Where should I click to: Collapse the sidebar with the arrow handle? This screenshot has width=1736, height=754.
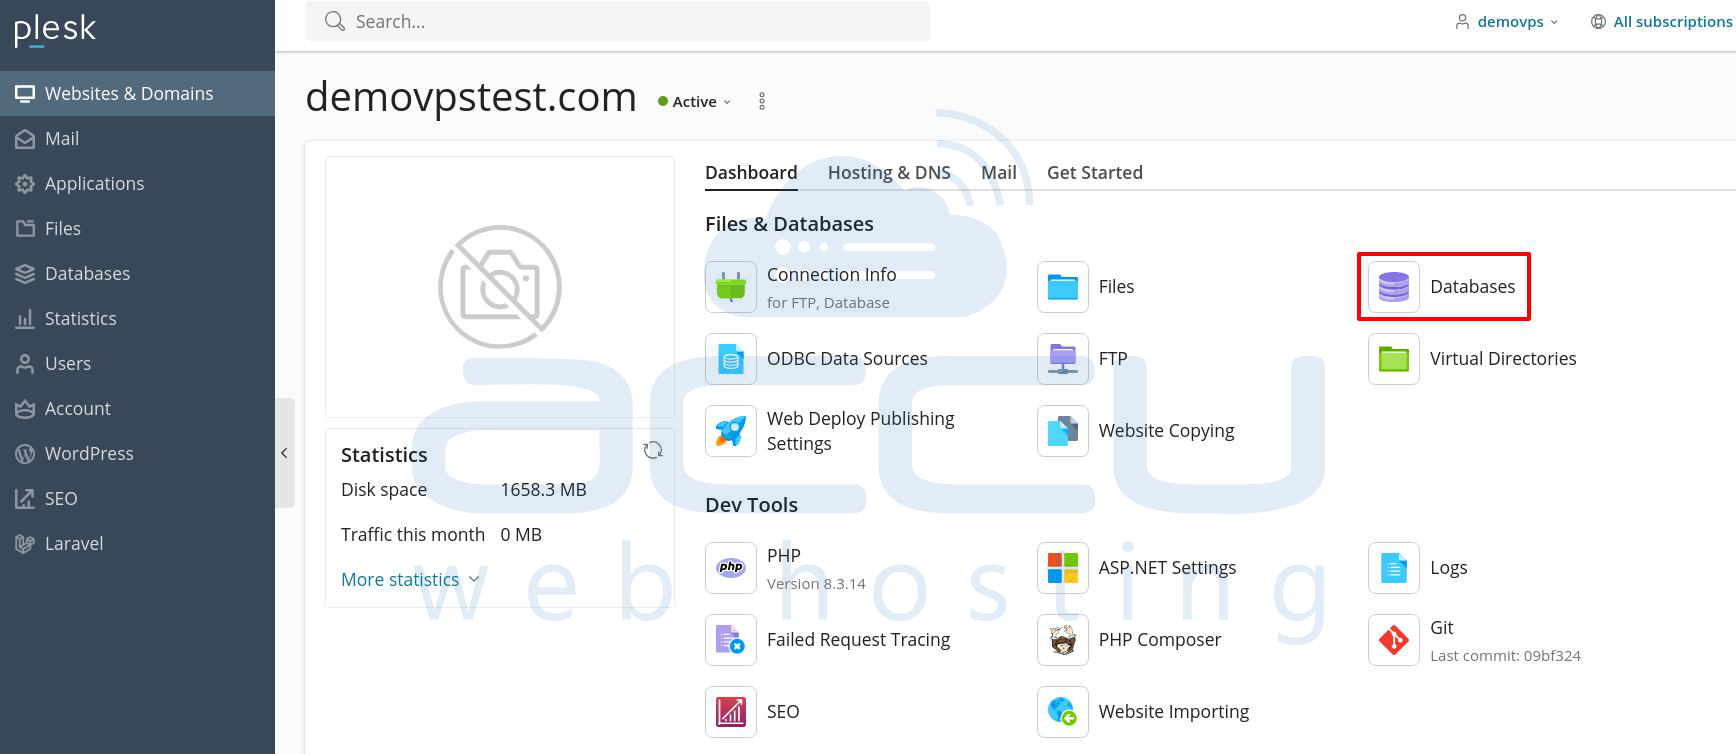285,453
